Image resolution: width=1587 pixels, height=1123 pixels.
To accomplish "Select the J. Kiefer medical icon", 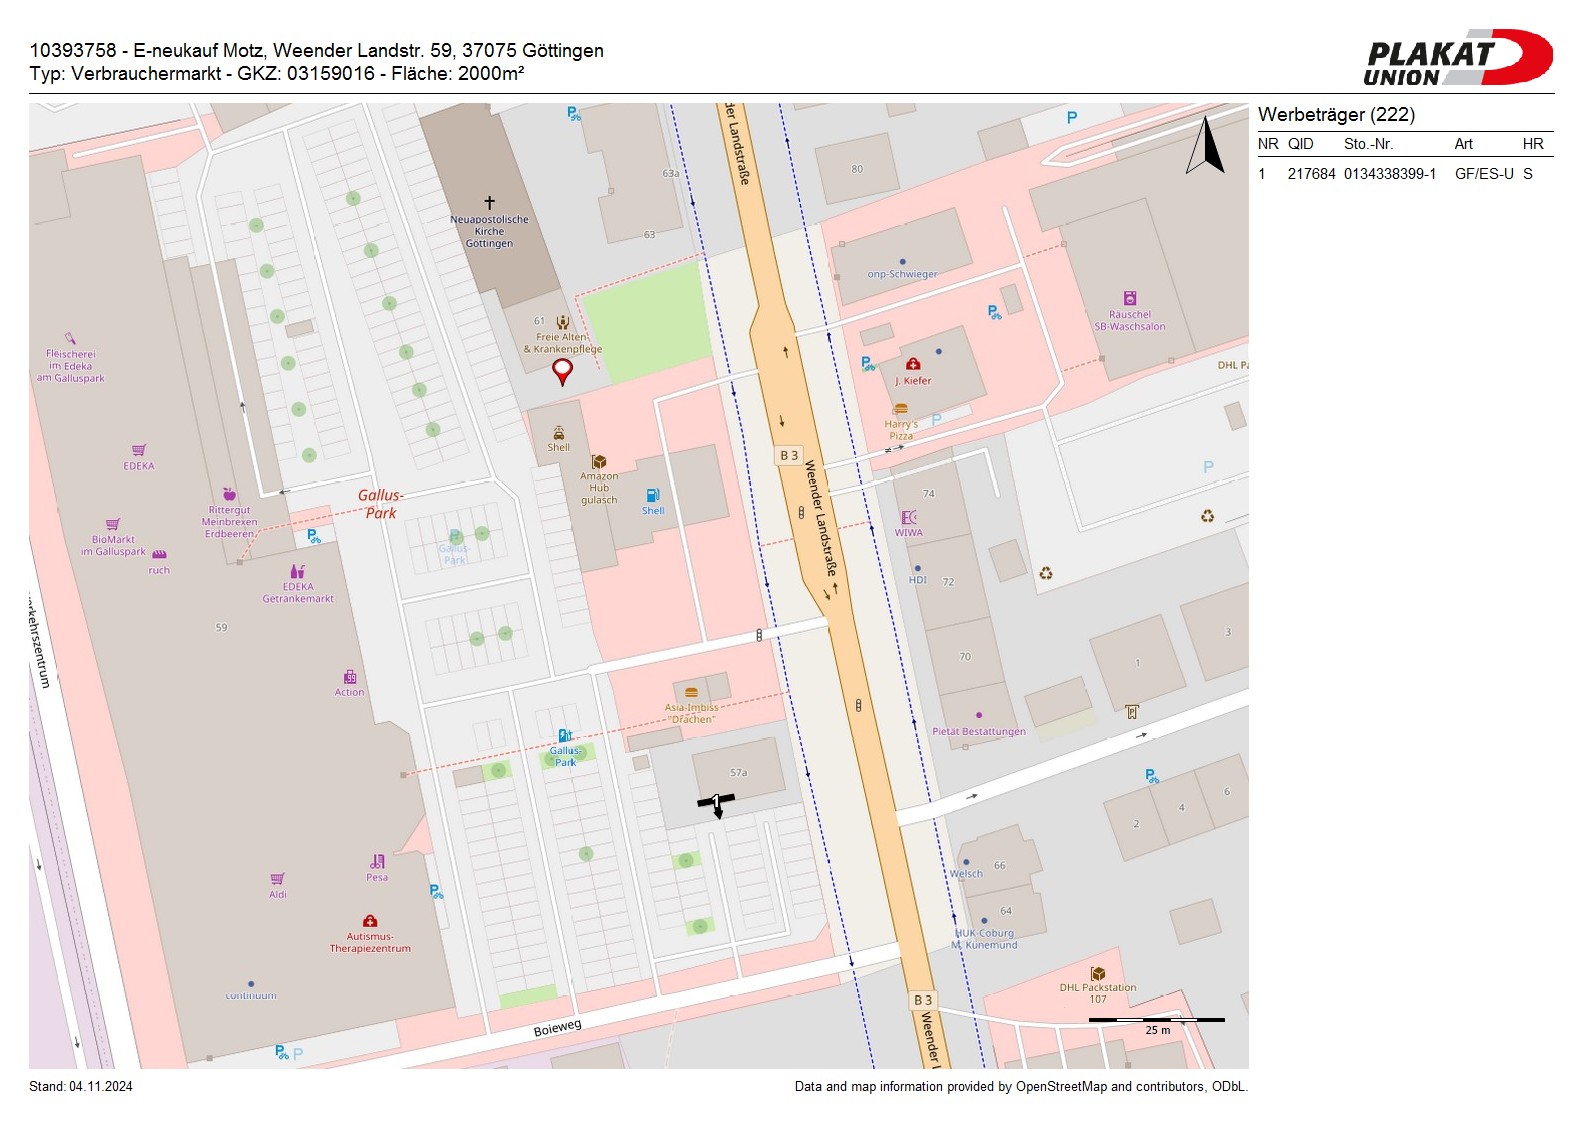I will click(912, 365).
